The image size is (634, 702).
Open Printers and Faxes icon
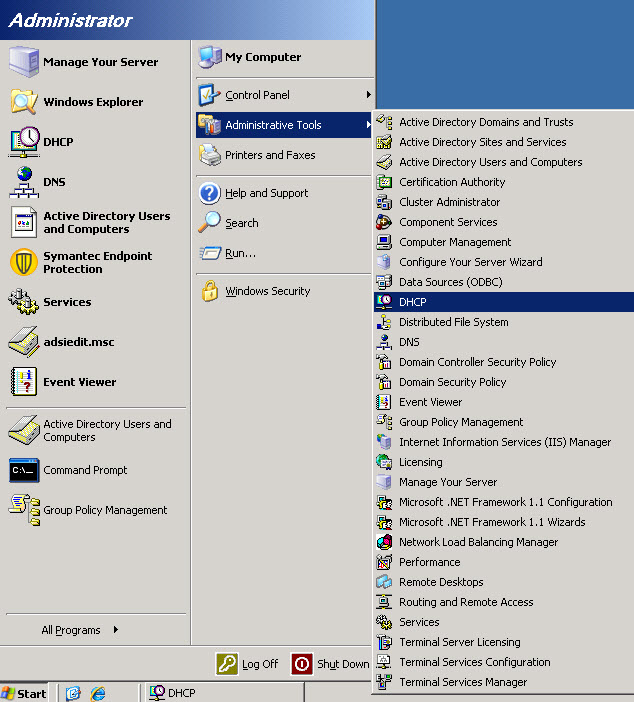pyautogui.click(x=210, y=155)
